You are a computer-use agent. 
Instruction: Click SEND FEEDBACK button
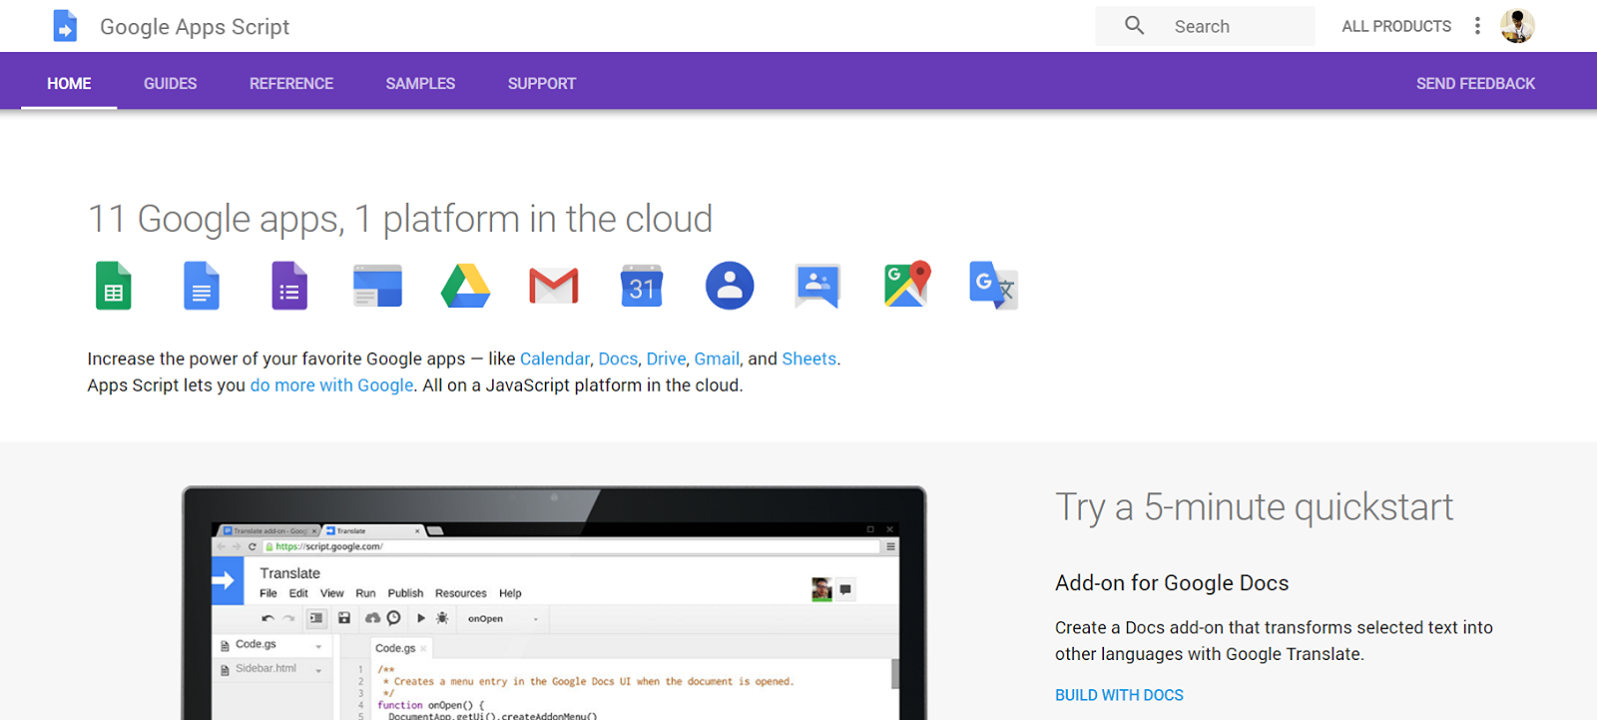[1475, 83]
